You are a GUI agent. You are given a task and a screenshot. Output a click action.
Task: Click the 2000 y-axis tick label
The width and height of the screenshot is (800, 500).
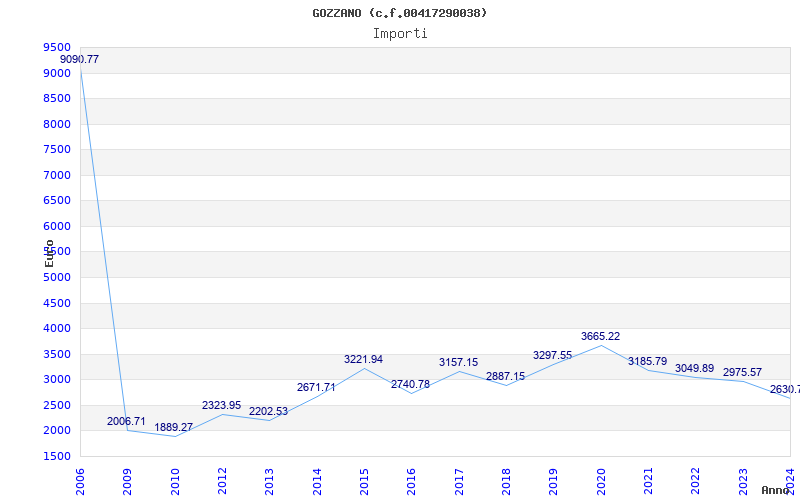57,431
